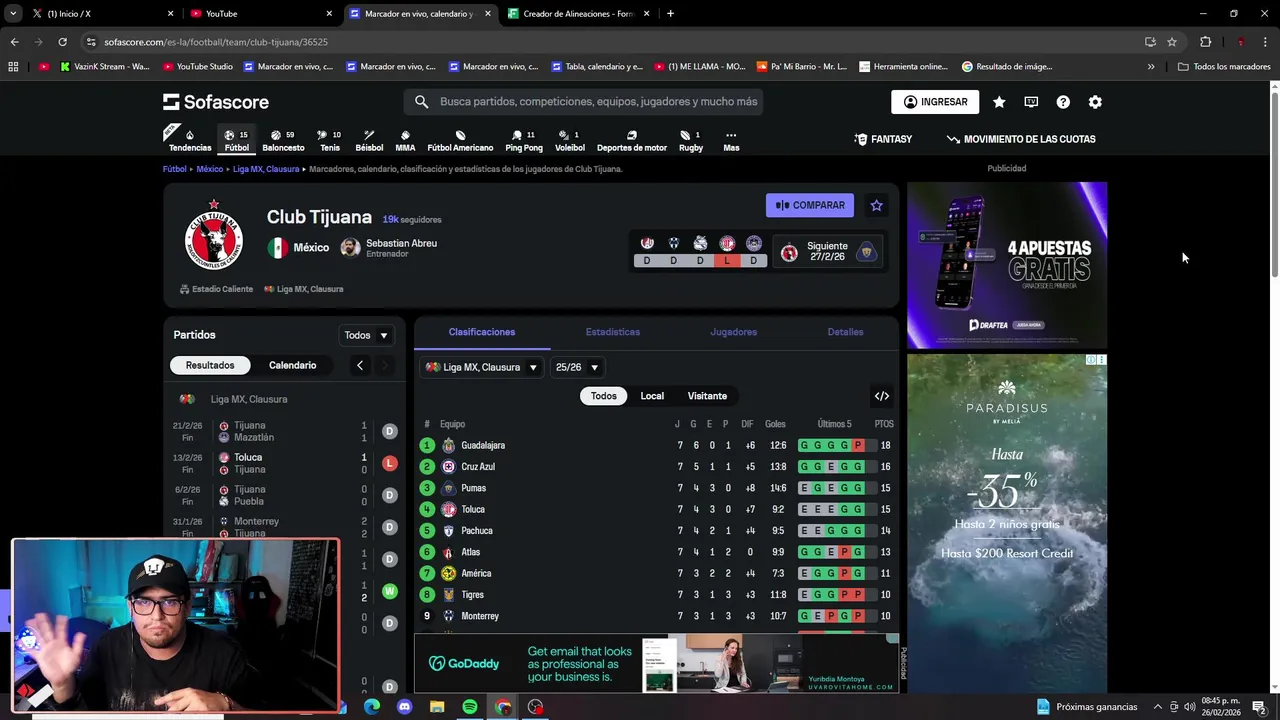
Task: Open the Tijuana vs Puebla match
Action: tap(285, 495)
